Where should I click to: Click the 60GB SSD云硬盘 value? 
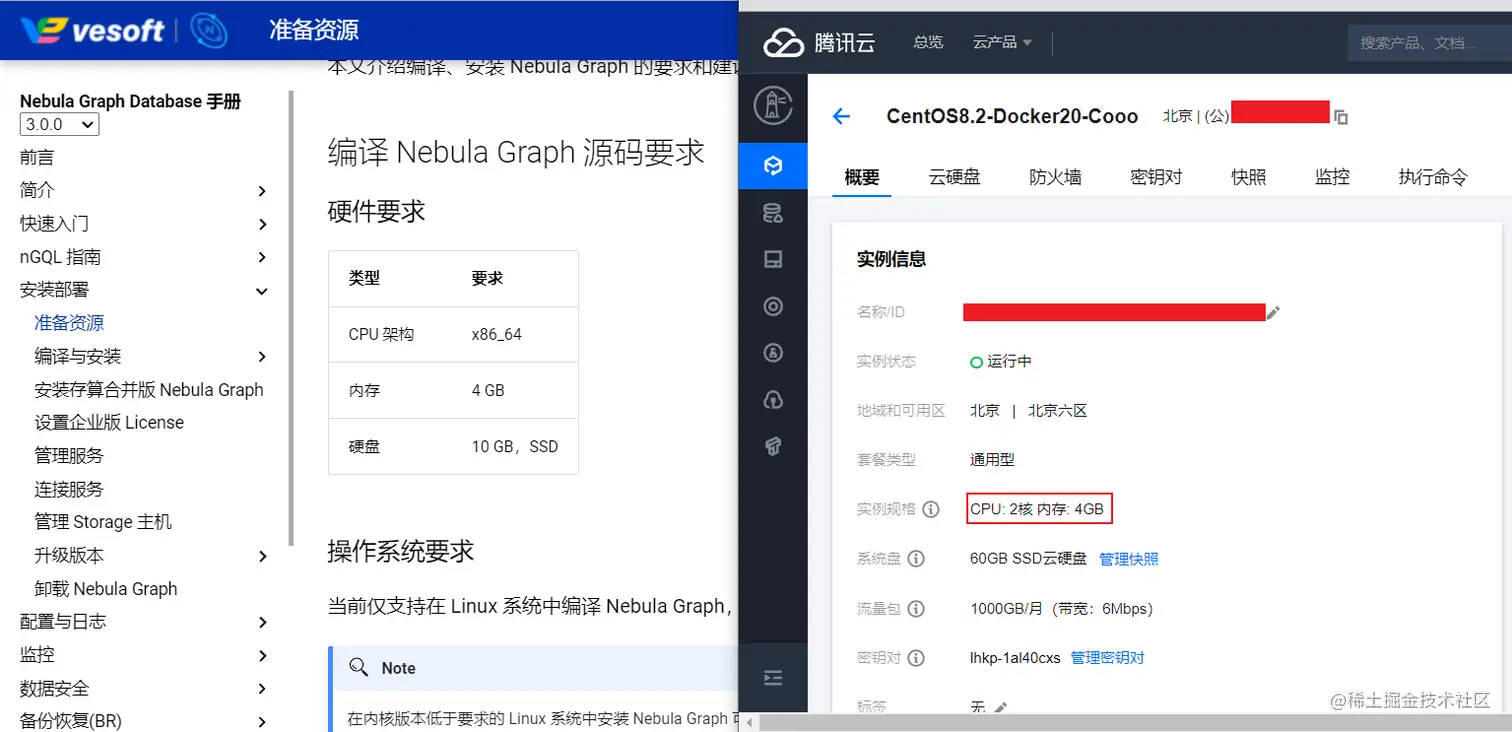coord(1028,559)
